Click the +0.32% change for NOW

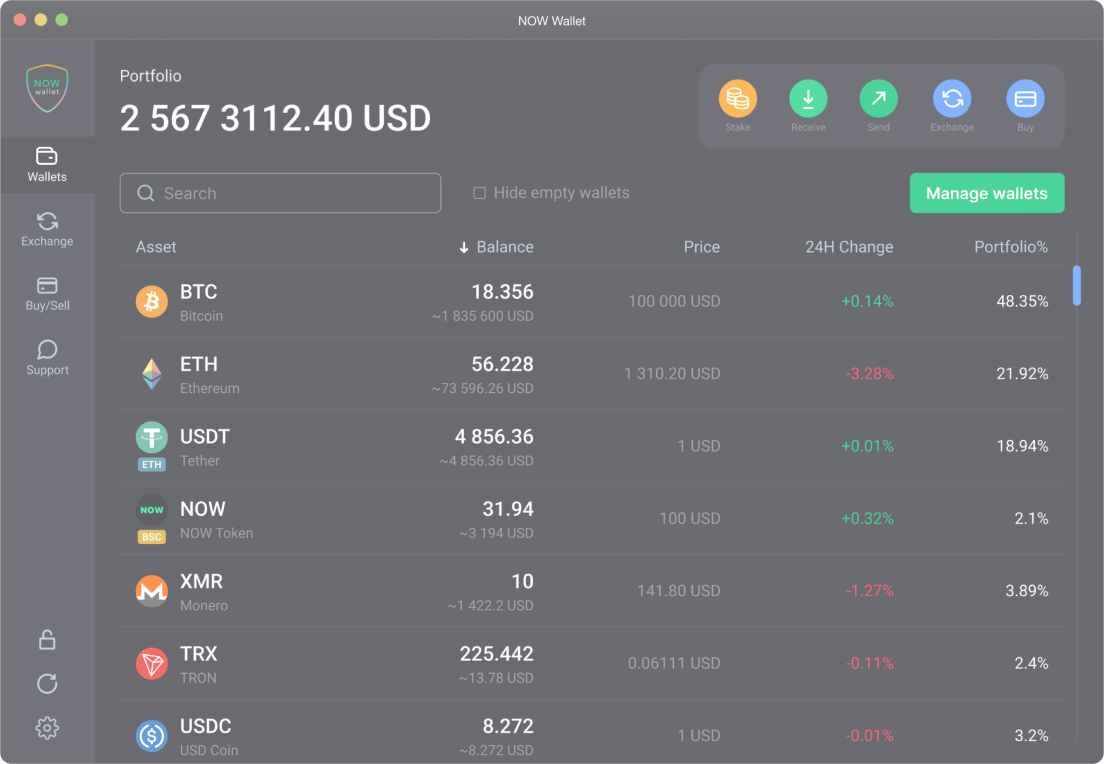pyautogui.click(x=867, y=519)
